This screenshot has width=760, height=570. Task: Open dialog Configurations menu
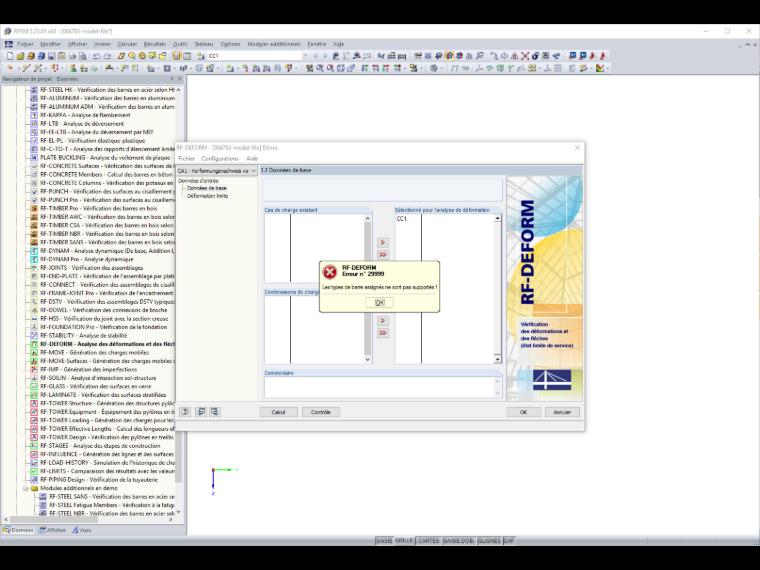pos(220,158)
